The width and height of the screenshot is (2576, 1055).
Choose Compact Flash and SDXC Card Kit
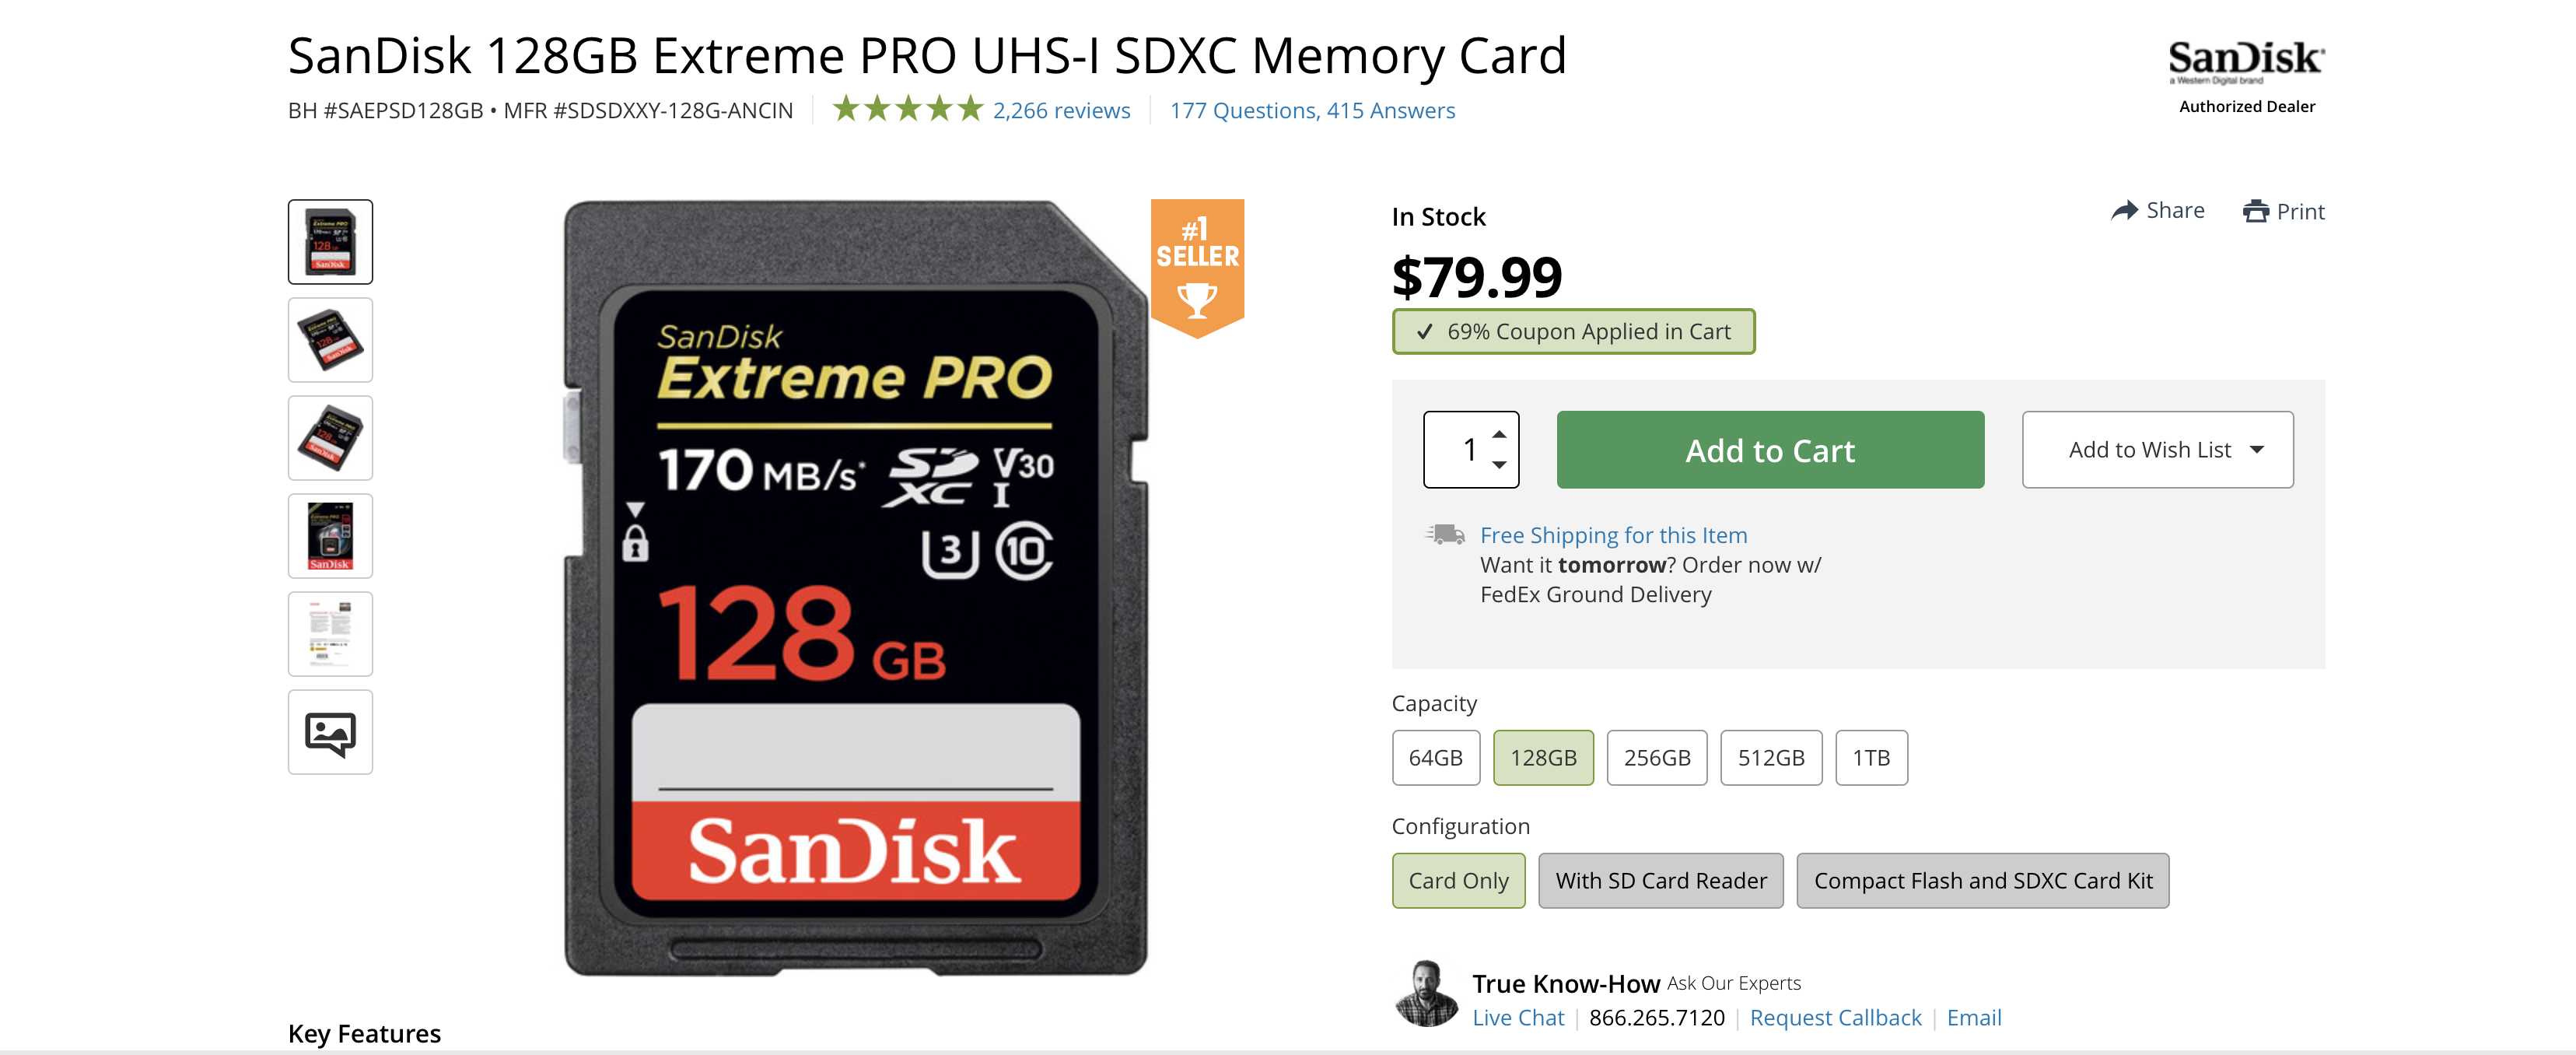click(x=1982, y=881)
